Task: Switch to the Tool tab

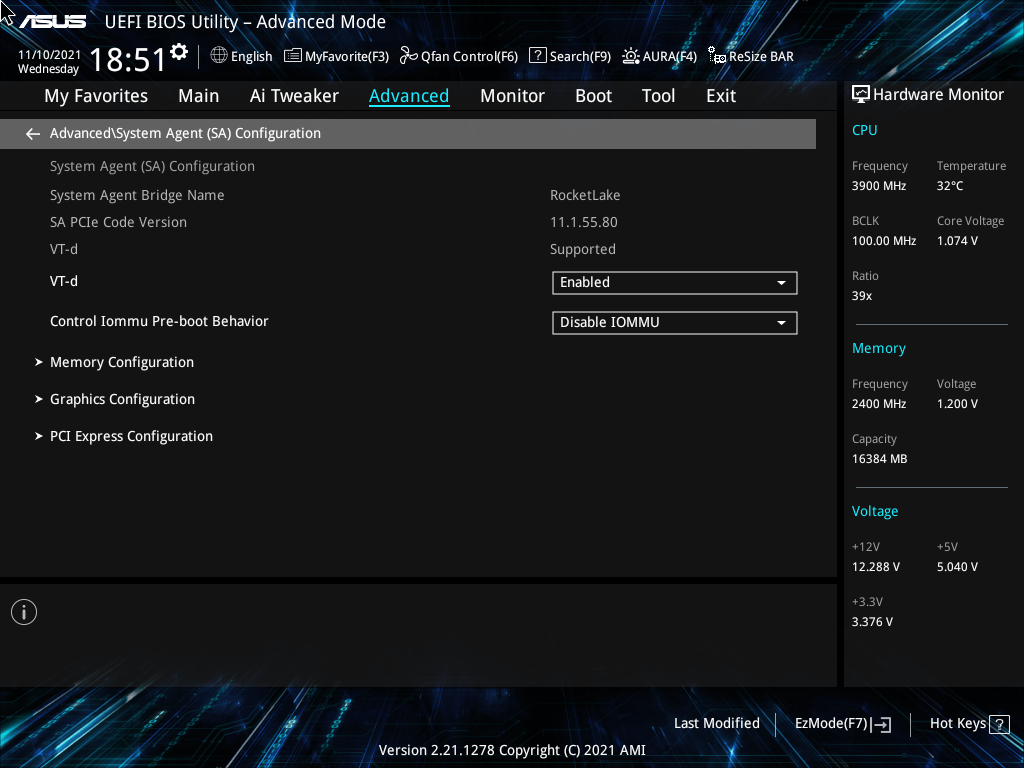Action: tap(658, 96)
